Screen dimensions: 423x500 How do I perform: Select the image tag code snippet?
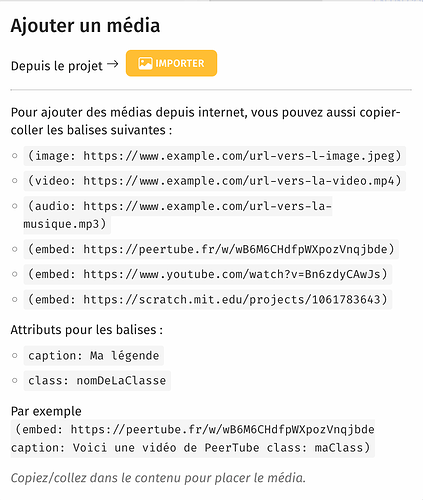tap(215, 156)
